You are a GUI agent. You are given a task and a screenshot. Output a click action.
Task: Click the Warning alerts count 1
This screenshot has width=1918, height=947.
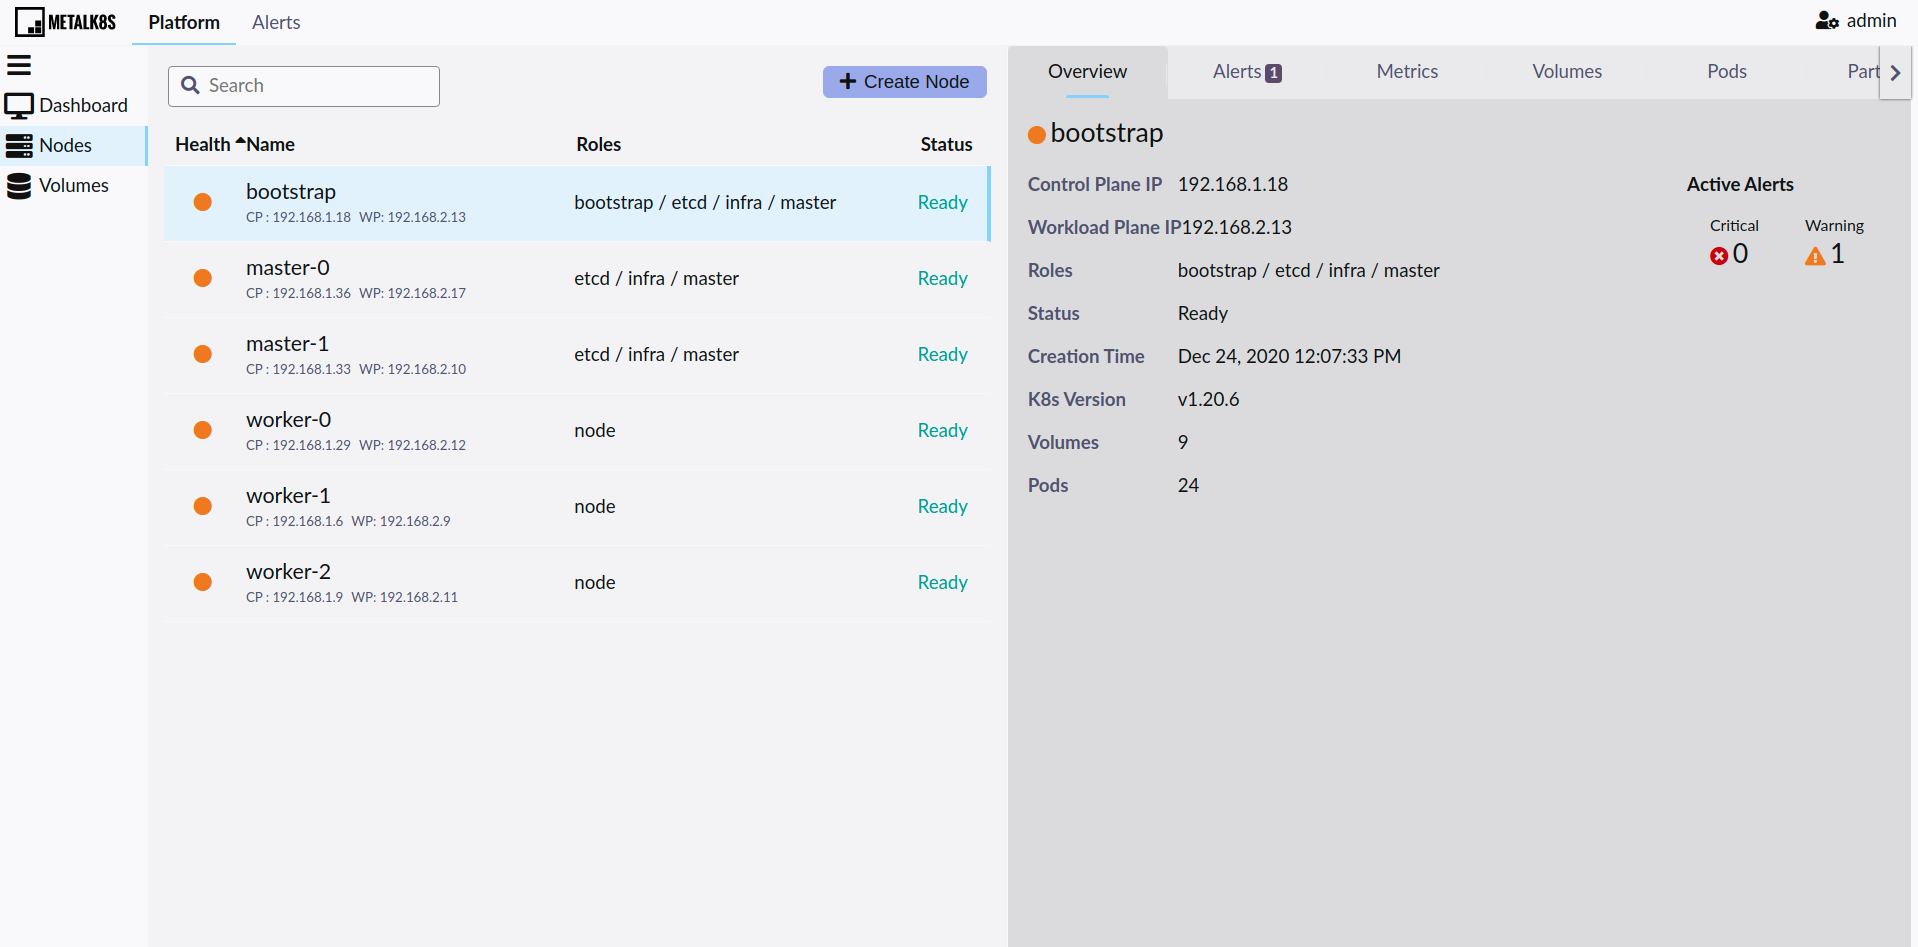tap(1837, 254)
